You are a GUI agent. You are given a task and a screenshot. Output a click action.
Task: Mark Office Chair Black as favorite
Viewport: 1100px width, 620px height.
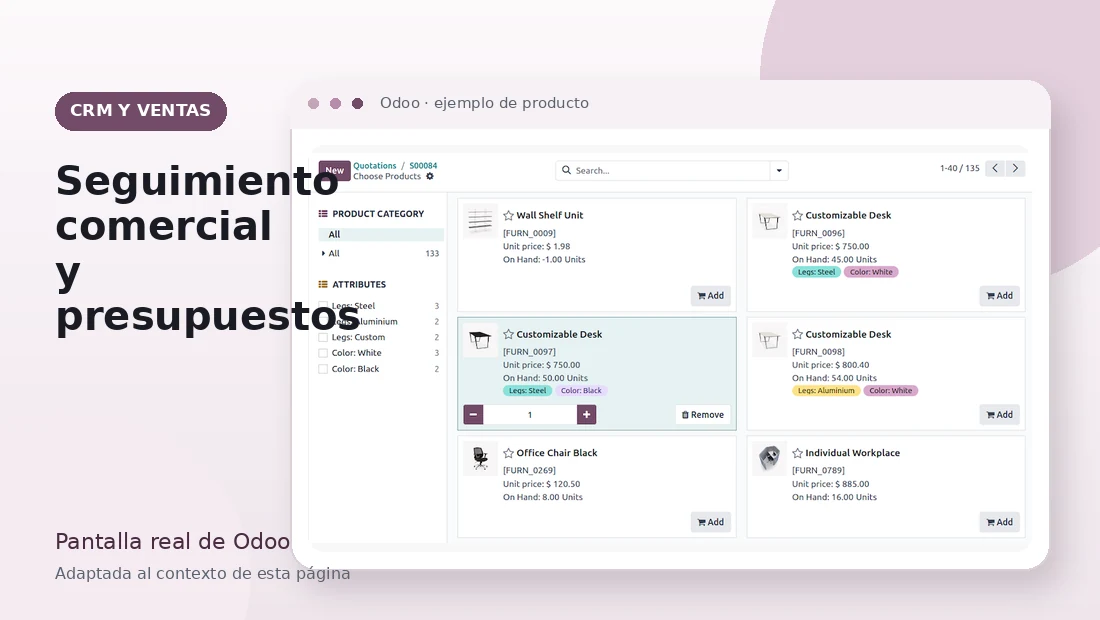pyautogui.click(x=509, y=453)
